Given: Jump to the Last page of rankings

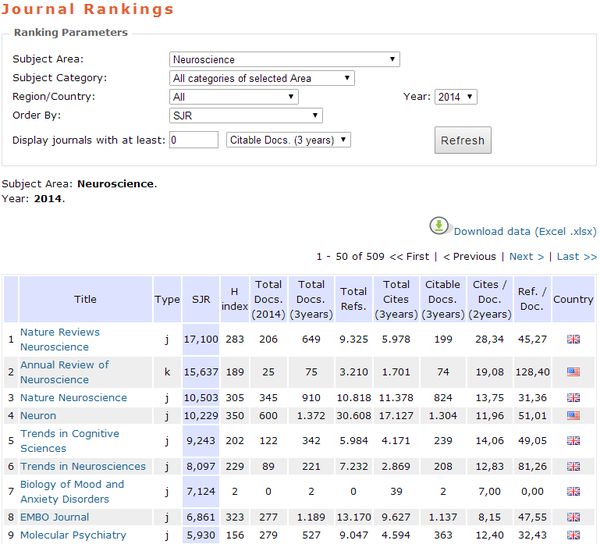Looking at the screenshot, I should [x=576, y=257].
